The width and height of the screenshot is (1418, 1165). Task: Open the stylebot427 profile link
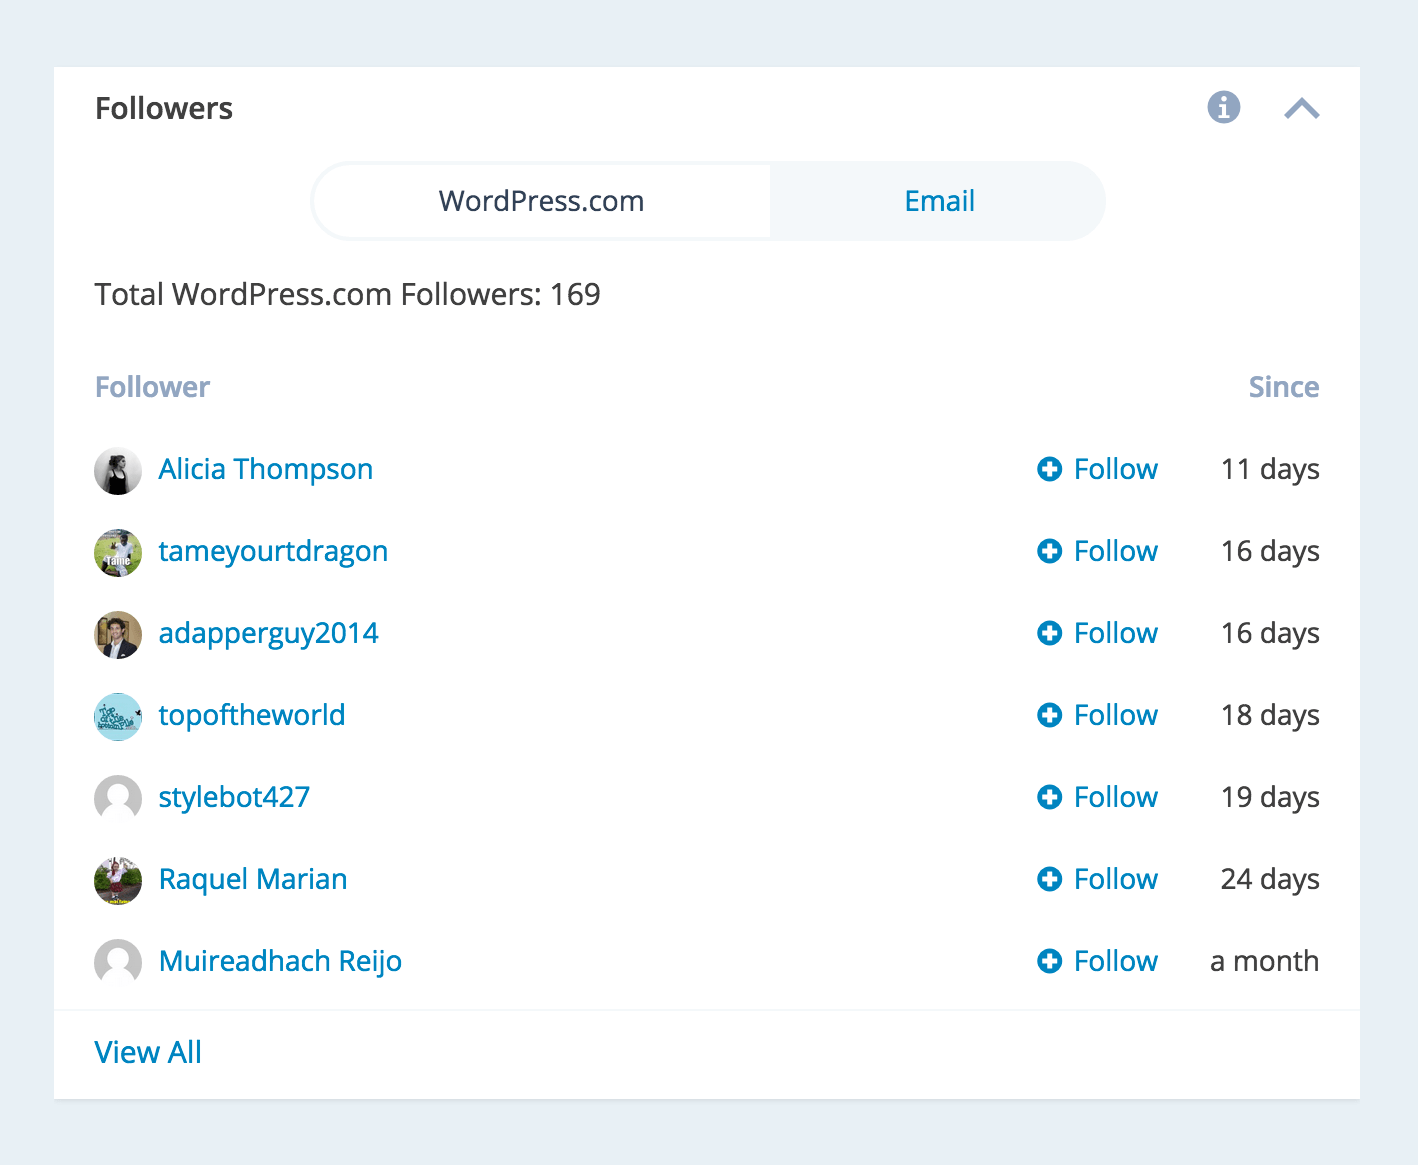coord(234,797)
